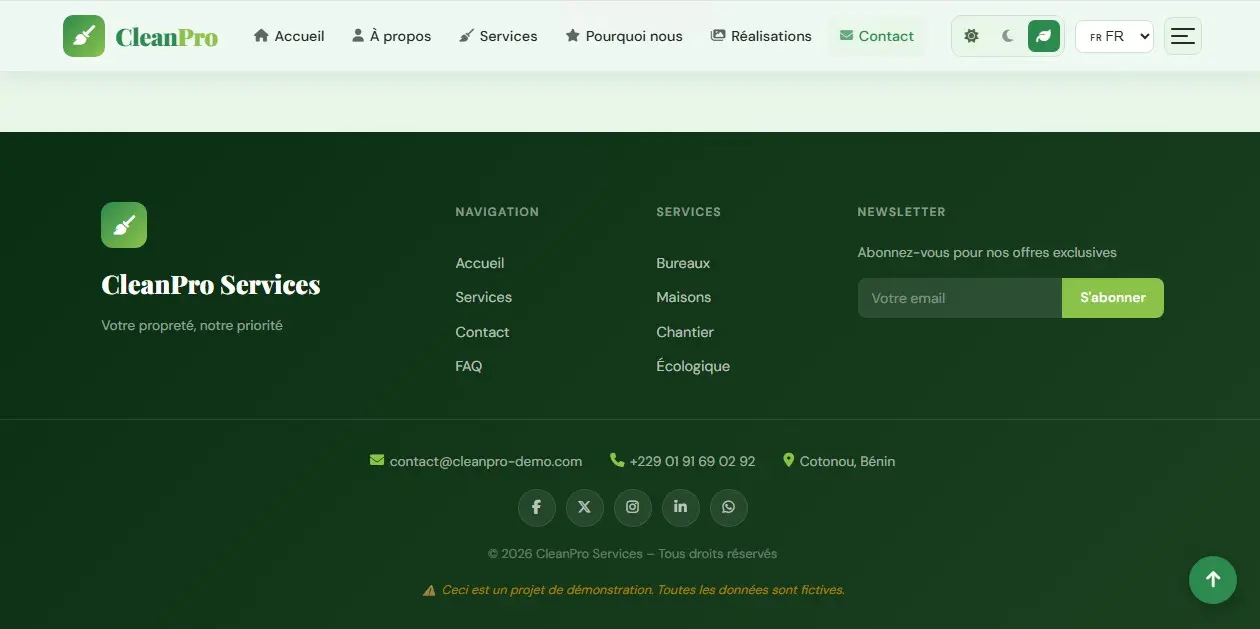
Task: Open the Instagram social icon
Action: tap(632, 507)
